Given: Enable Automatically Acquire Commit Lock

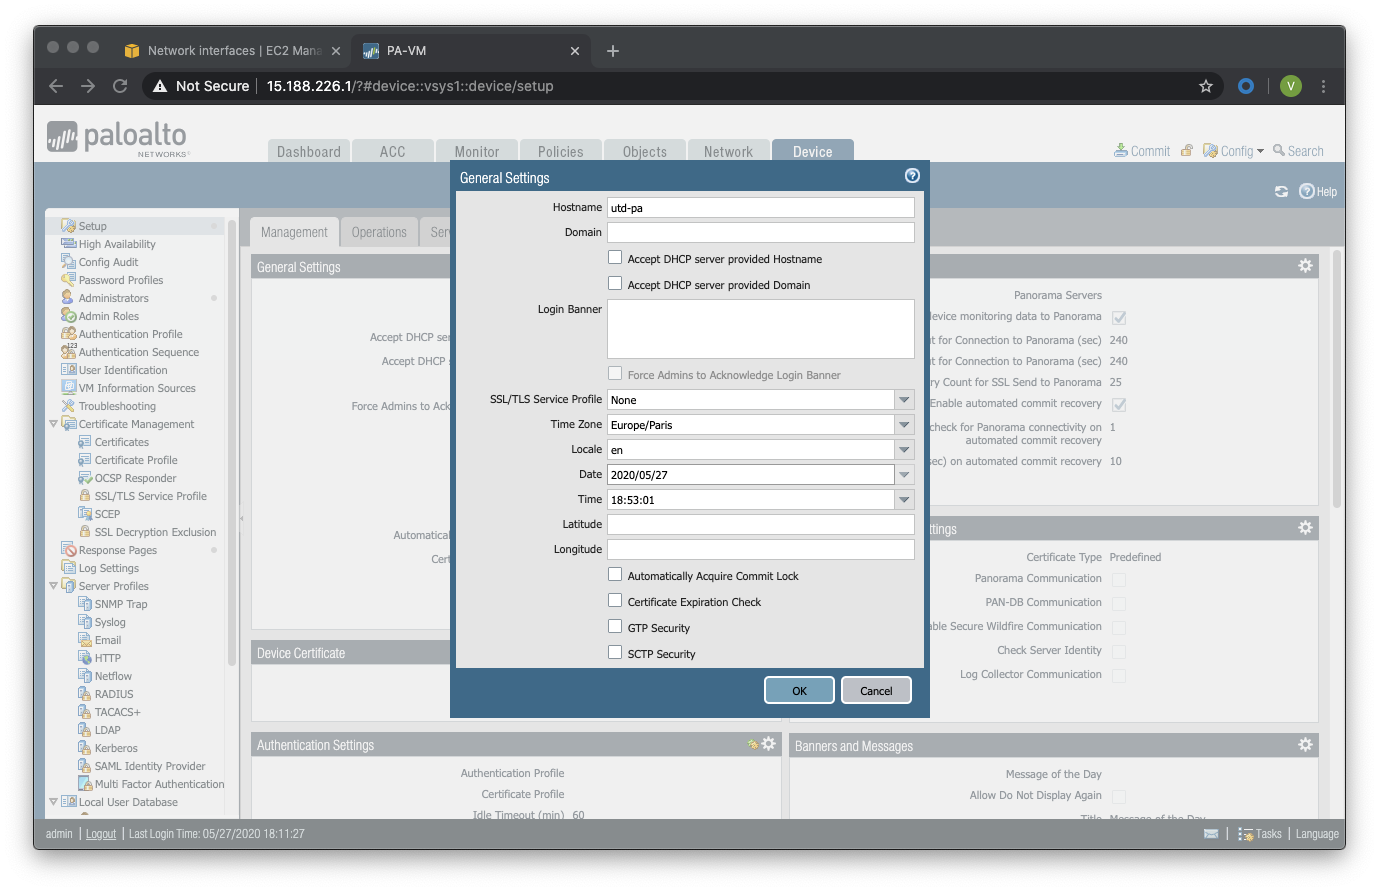Looking at the screenshot, I should tap(615, 575).
